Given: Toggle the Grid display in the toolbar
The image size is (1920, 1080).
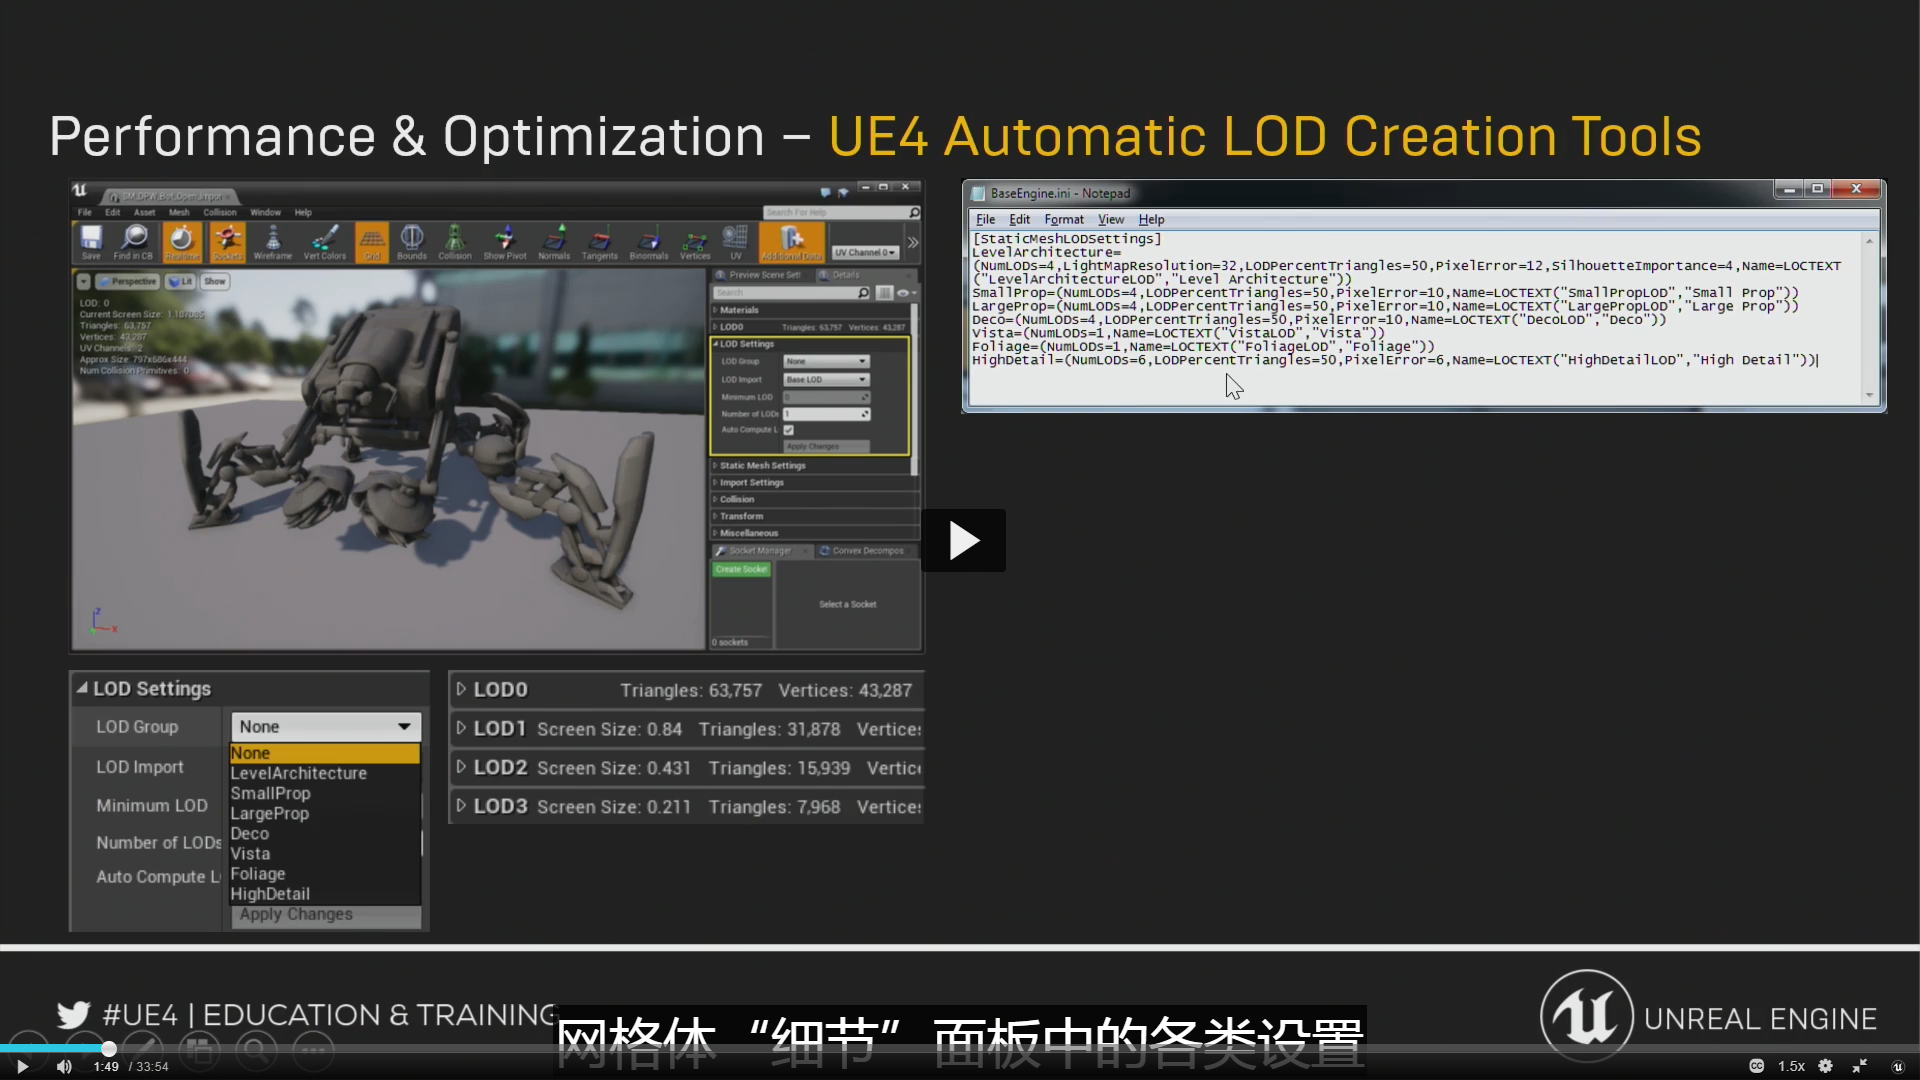Looking at the screenshot, I should (372, 242).
